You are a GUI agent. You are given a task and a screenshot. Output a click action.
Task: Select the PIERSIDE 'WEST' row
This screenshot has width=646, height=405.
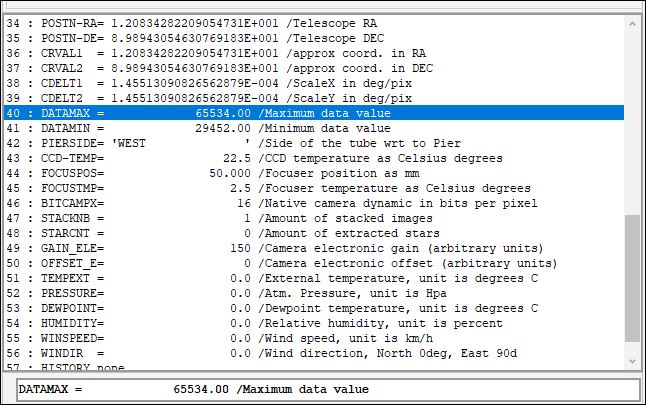(x=200, y=144)
